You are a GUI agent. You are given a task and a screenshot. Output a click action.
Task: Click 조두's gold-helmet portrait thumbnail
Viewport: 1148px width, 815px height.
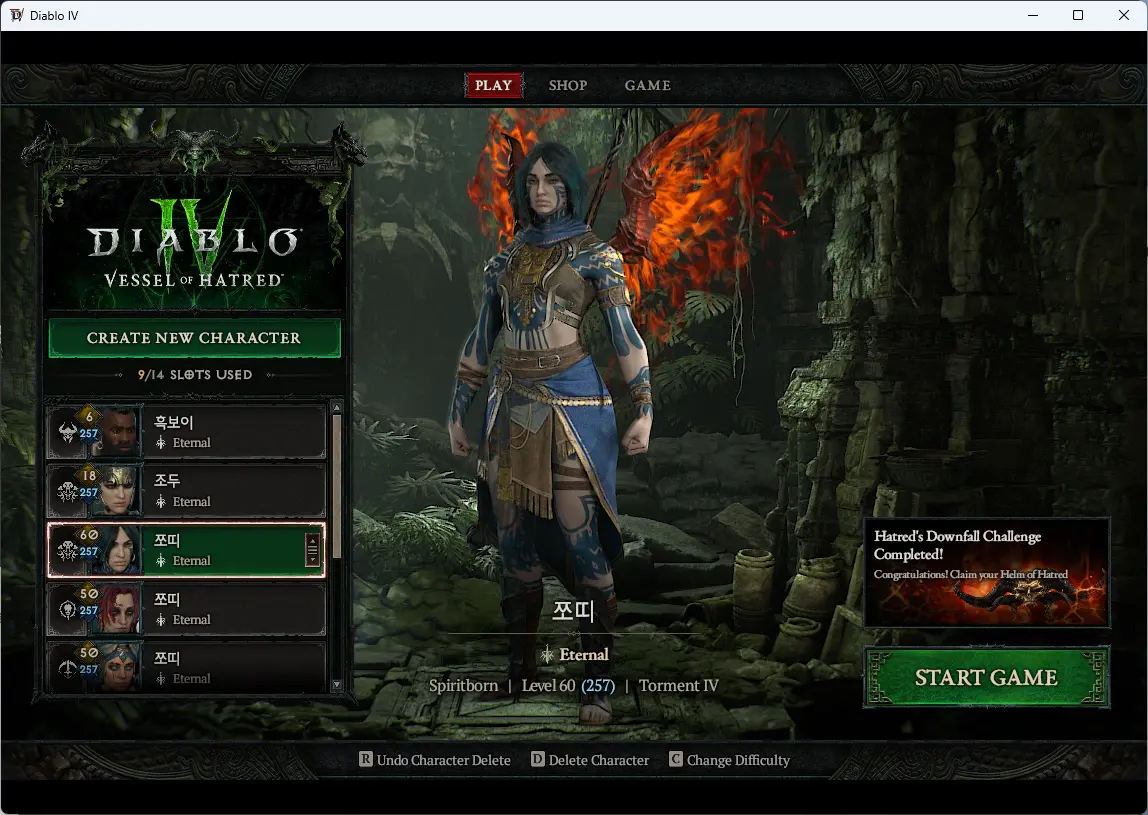pos(119,491)
